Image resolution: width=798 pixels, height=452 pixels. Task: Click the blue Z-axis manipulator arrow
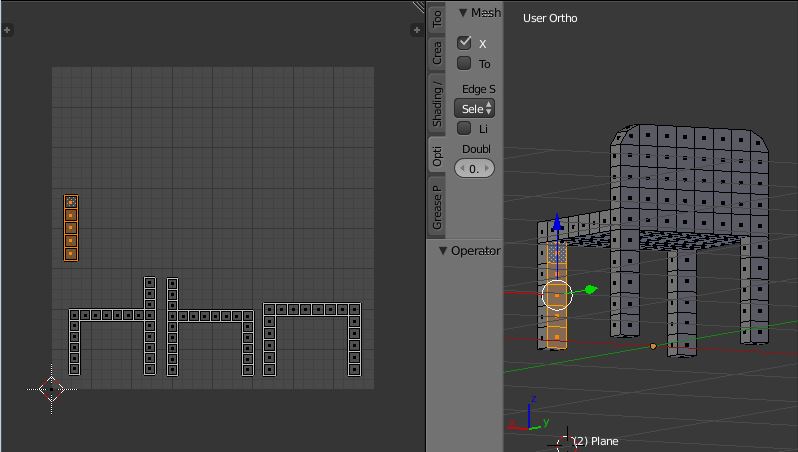pyautogui.click(x=557, y=222)
